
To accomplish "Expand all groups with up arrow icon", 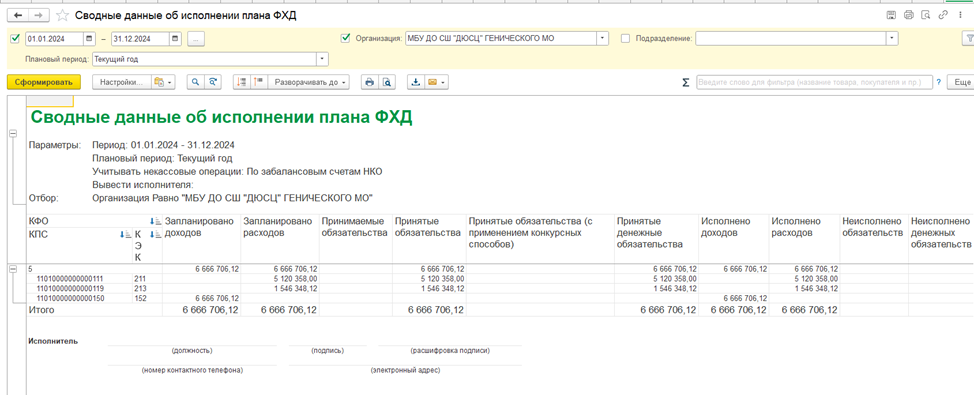I will point(259,82).
